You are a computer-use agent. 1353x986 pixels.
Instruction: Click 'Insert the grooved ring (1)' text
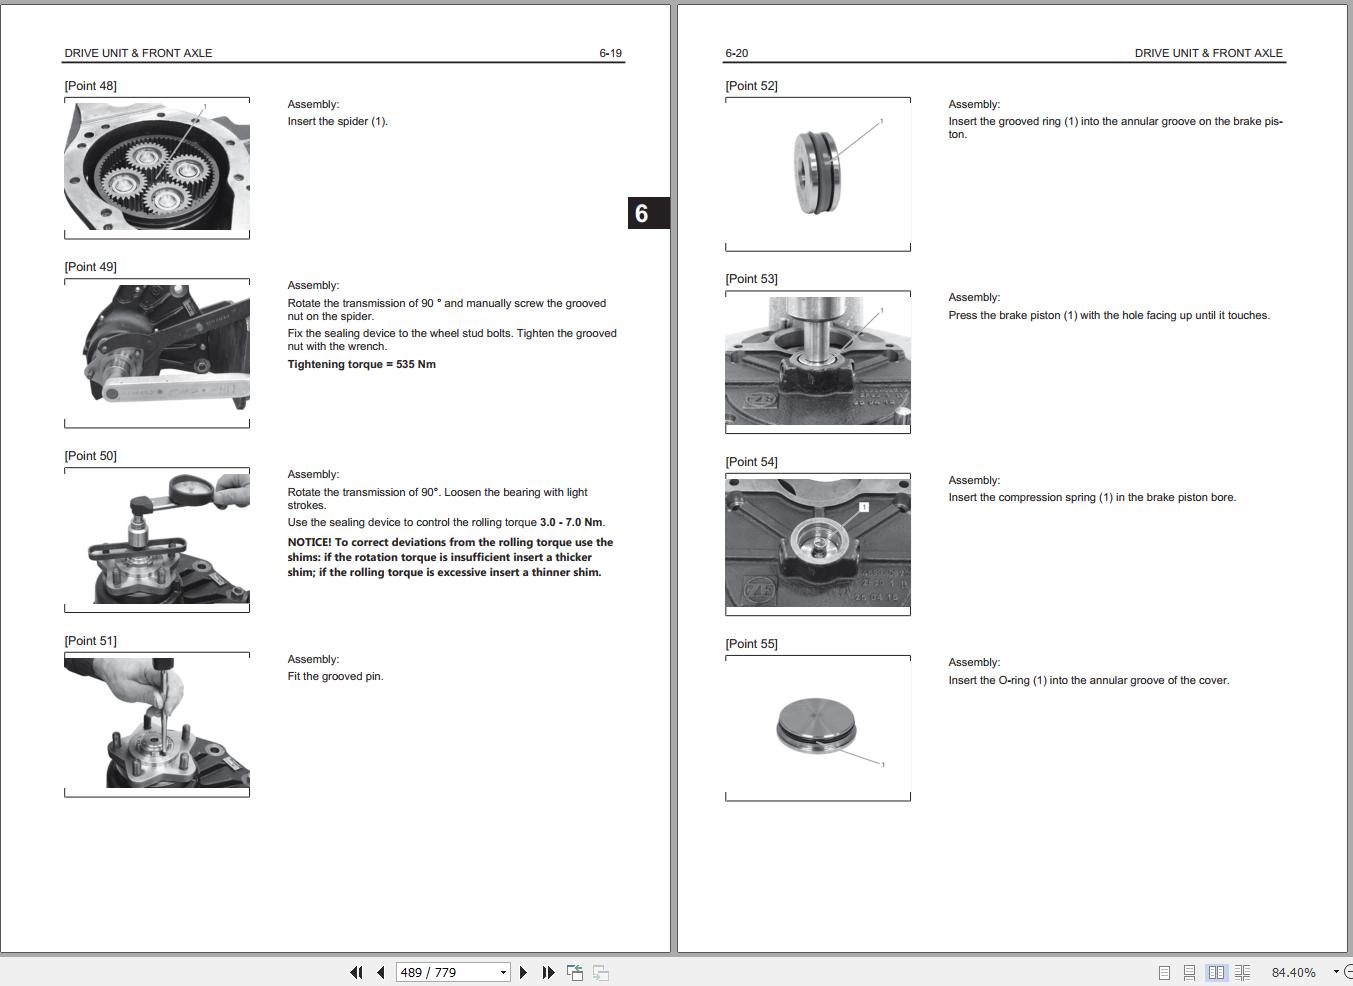(1115, 128)
